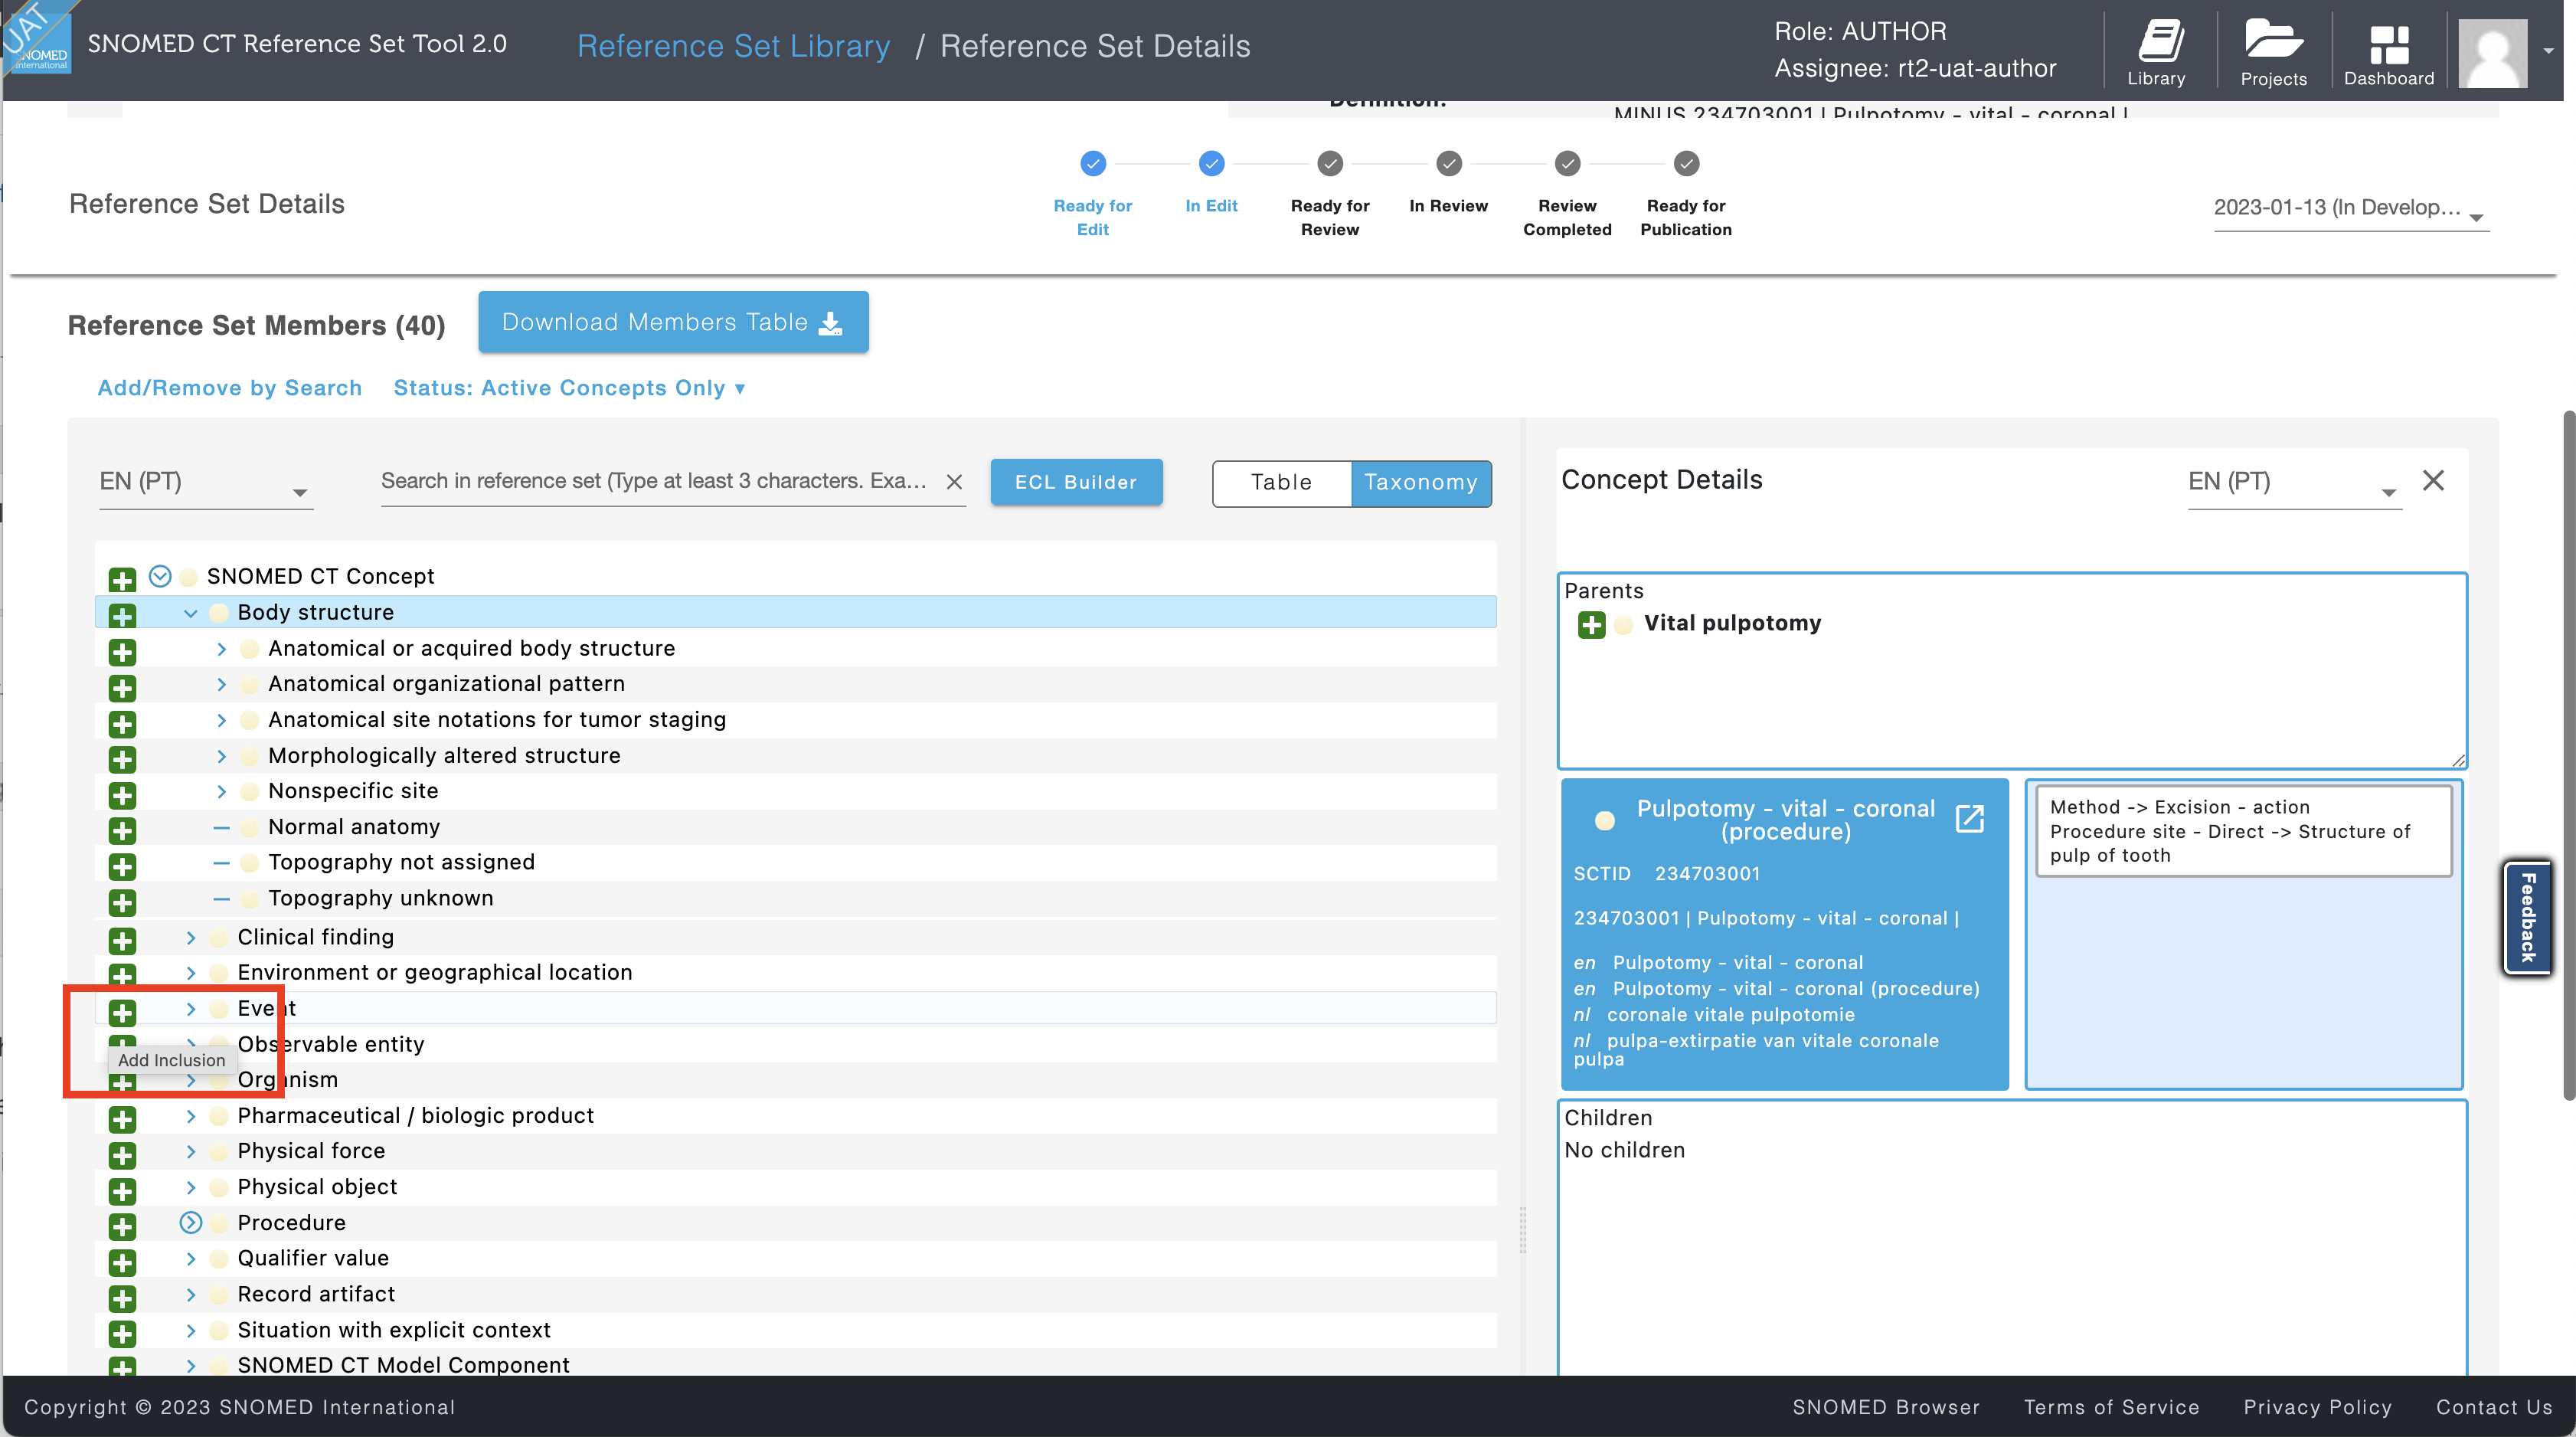Select the Environment or geographical location row

pyautogui.click(x=795, y=973)
